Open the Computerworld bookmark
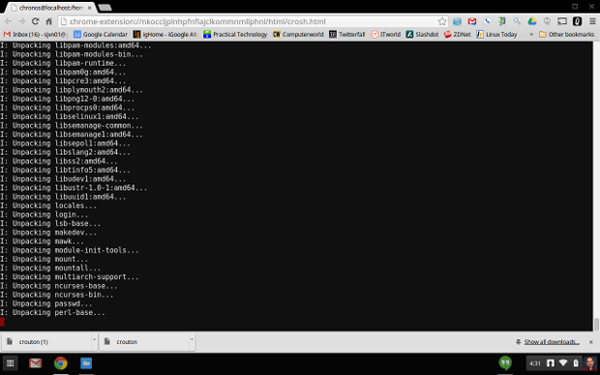 [298, 34]
